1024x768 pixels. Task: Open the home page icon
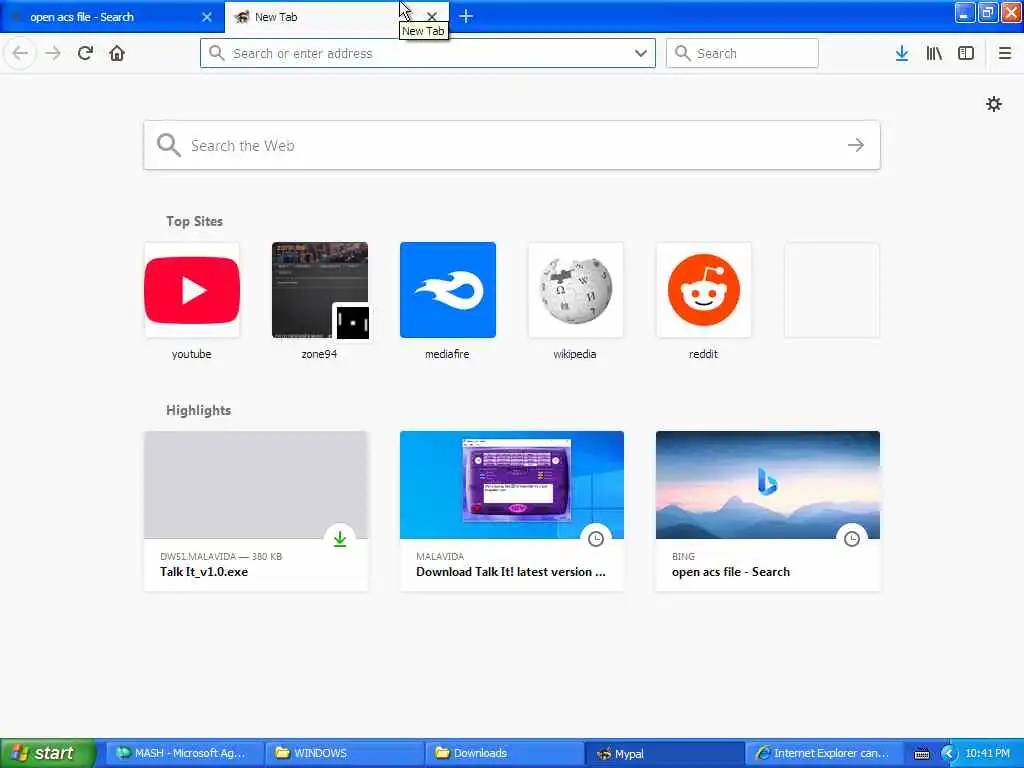coord(117,53)
